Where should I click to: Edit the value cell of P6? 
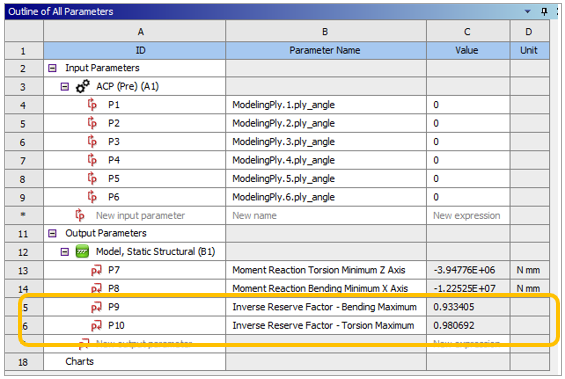coord(468,197)
